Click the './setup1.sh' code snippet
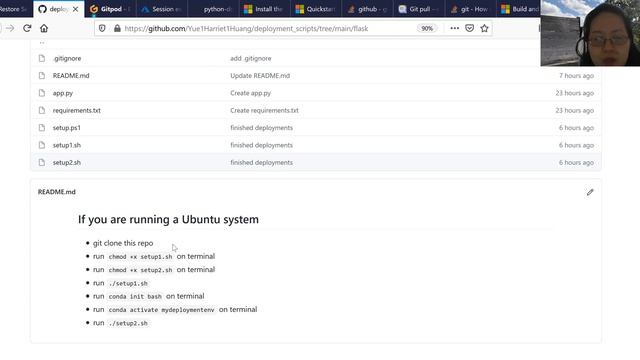 [x=128, y=283]
